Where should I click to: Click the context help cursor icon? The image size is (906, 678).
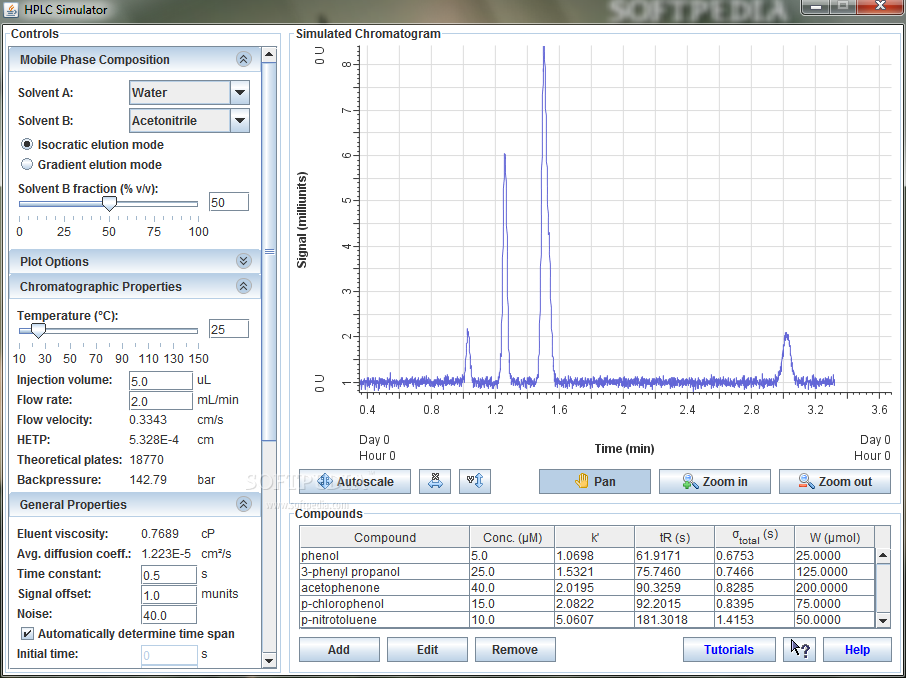coord(800,650)
